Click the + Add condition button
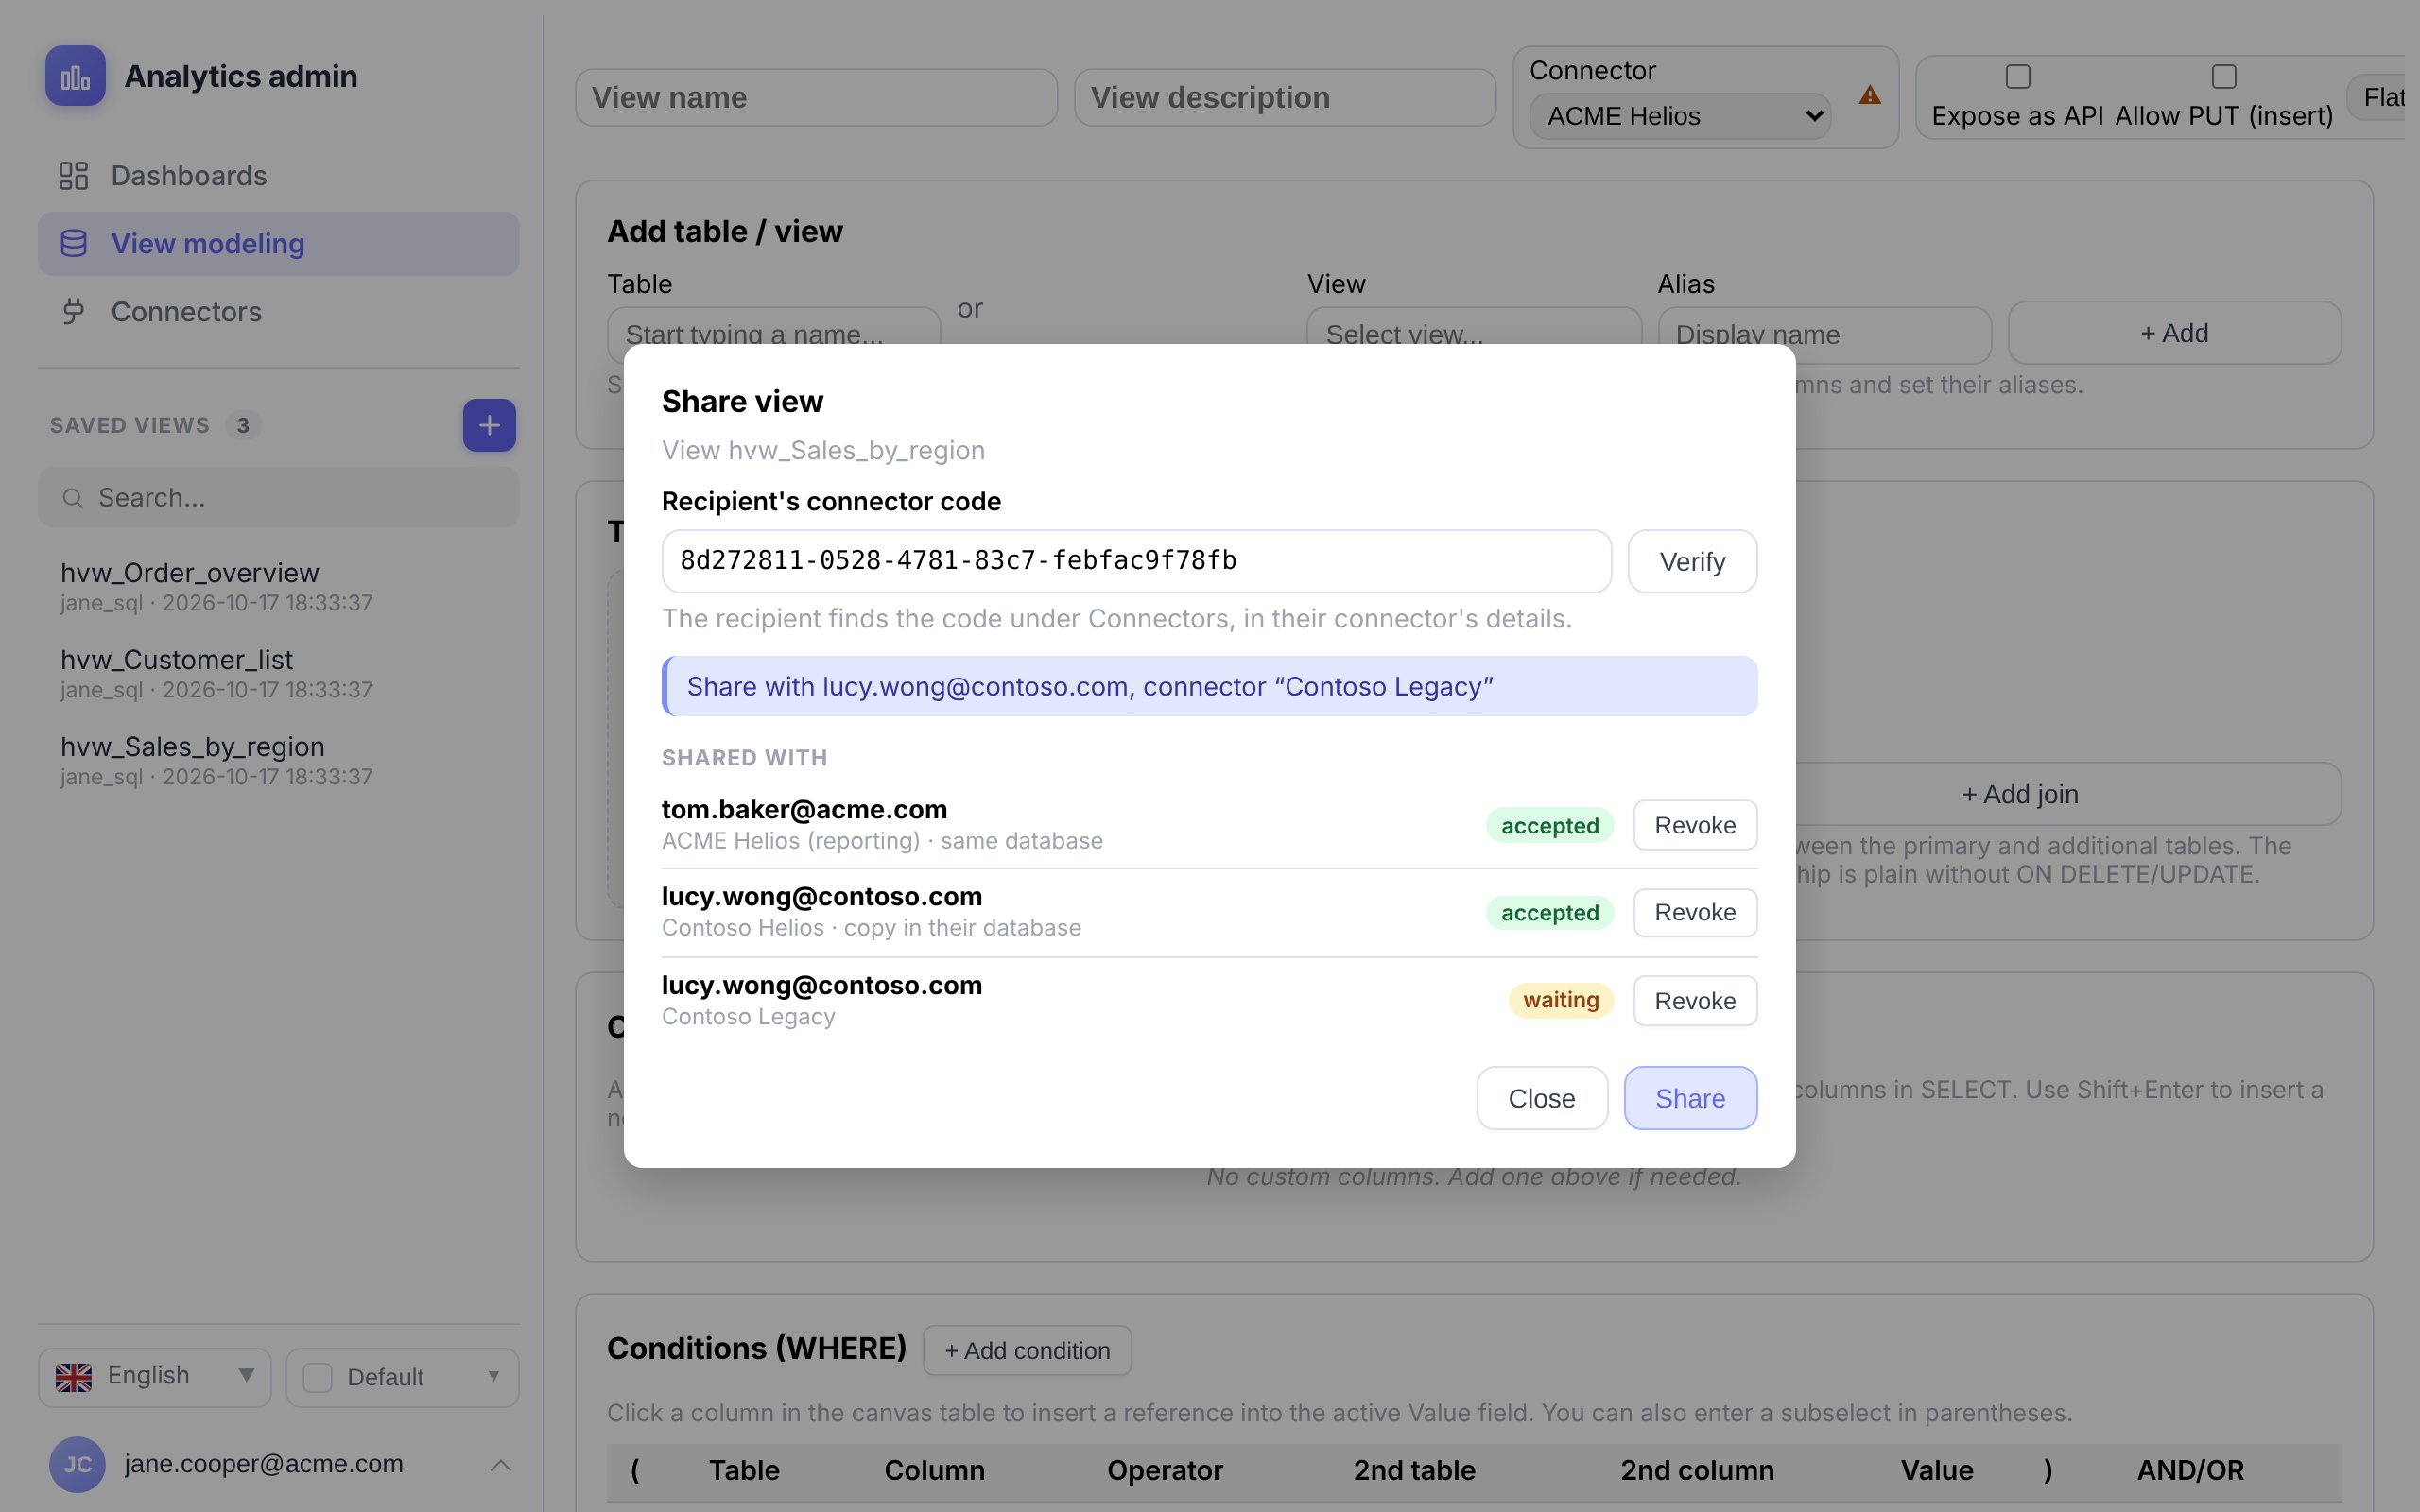The image size is (2420, 1512). click(1027, 1350)
